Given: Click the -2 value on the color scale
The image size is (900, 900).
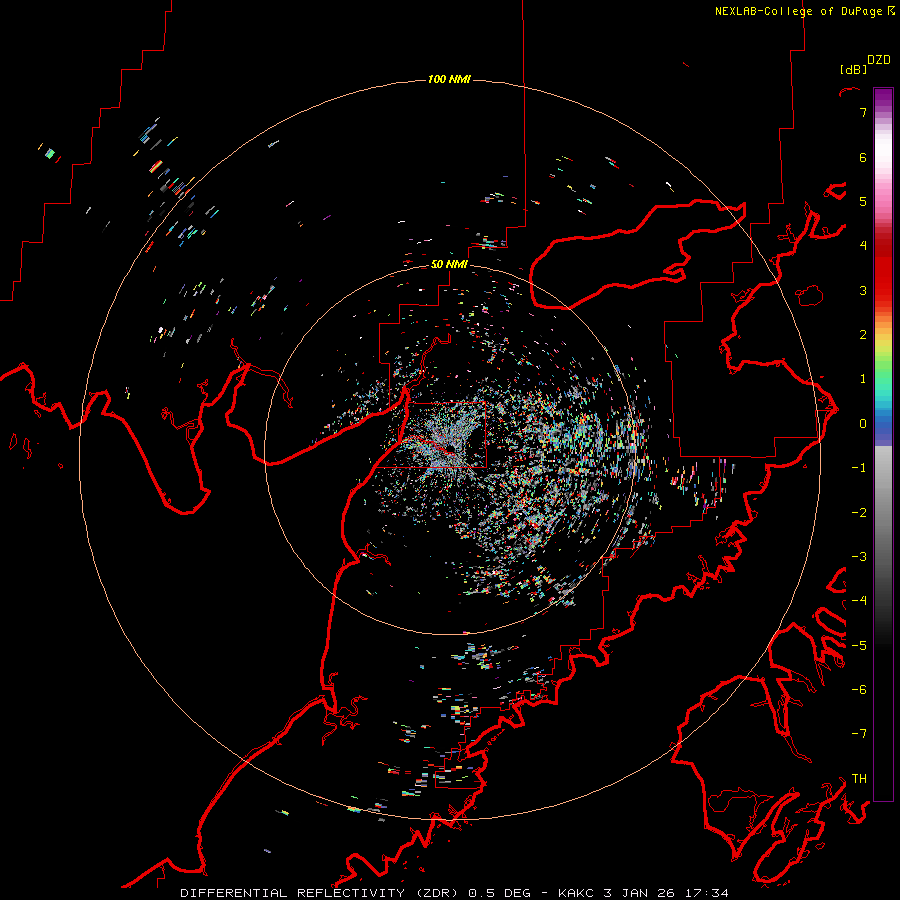Looking at the screenshot, I should point(859,513).
